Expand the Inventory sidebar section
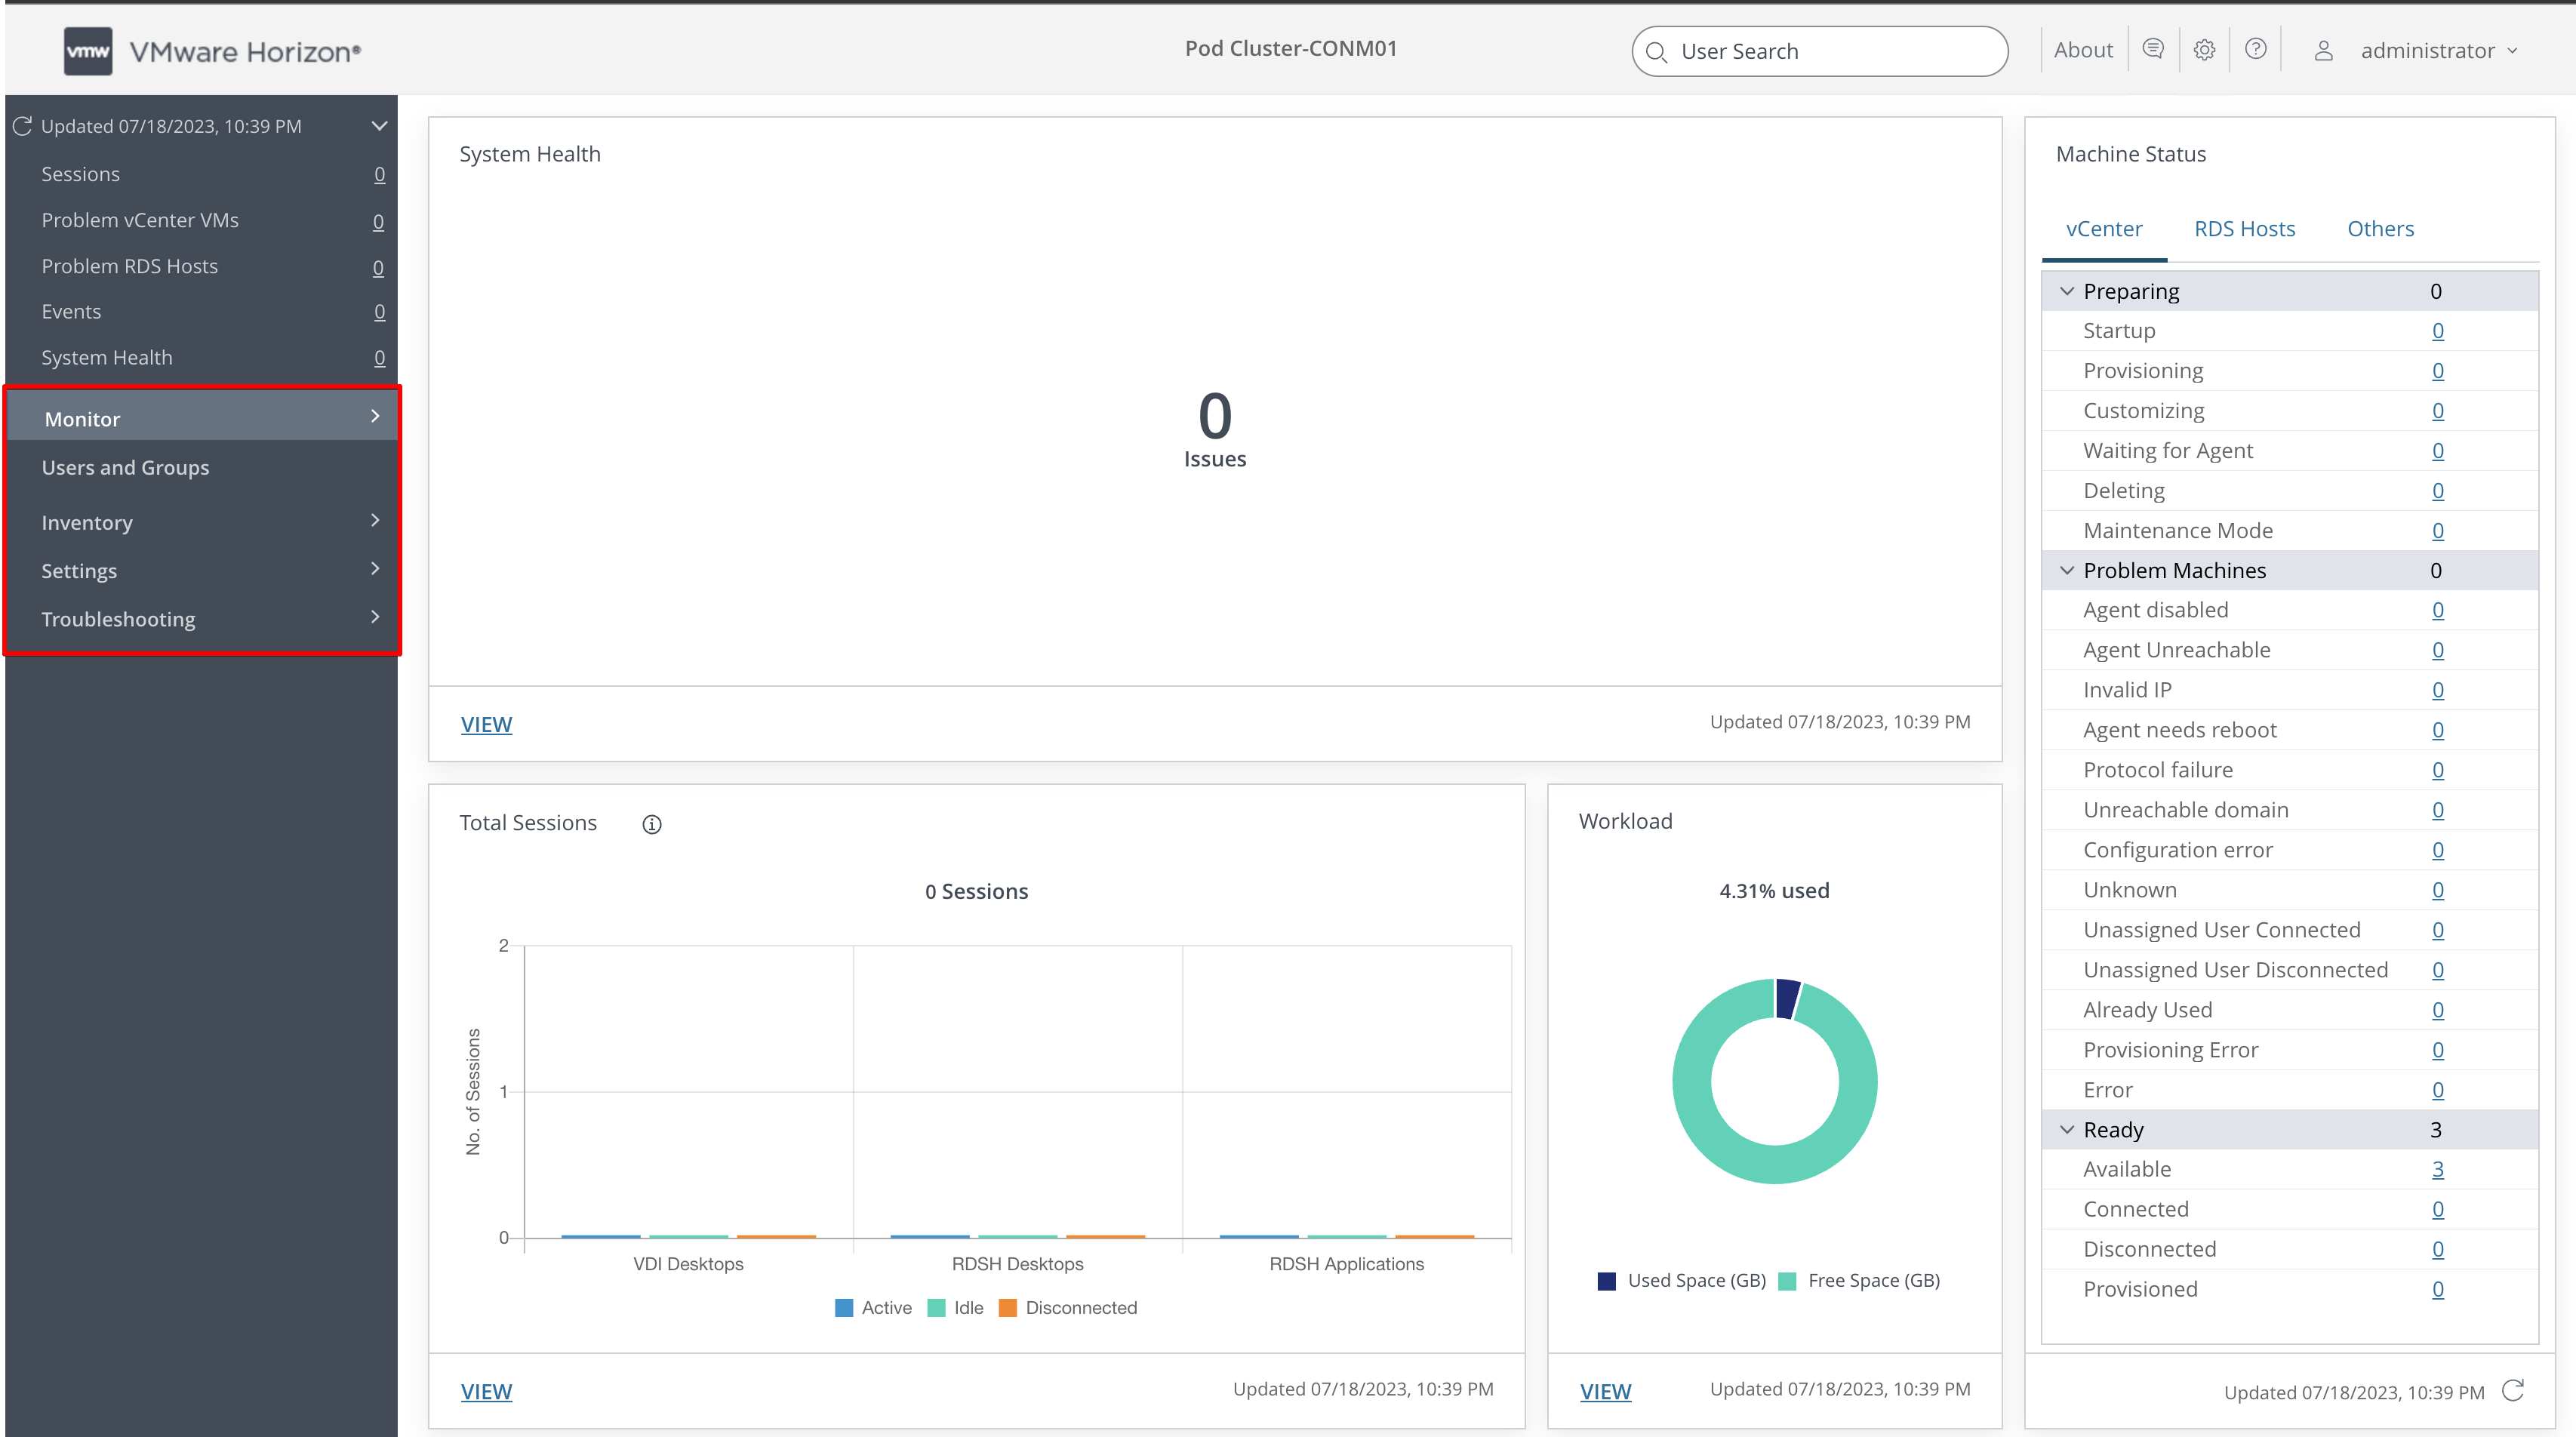Viewport: 2576px width, 1437px height. pos(87,522)
